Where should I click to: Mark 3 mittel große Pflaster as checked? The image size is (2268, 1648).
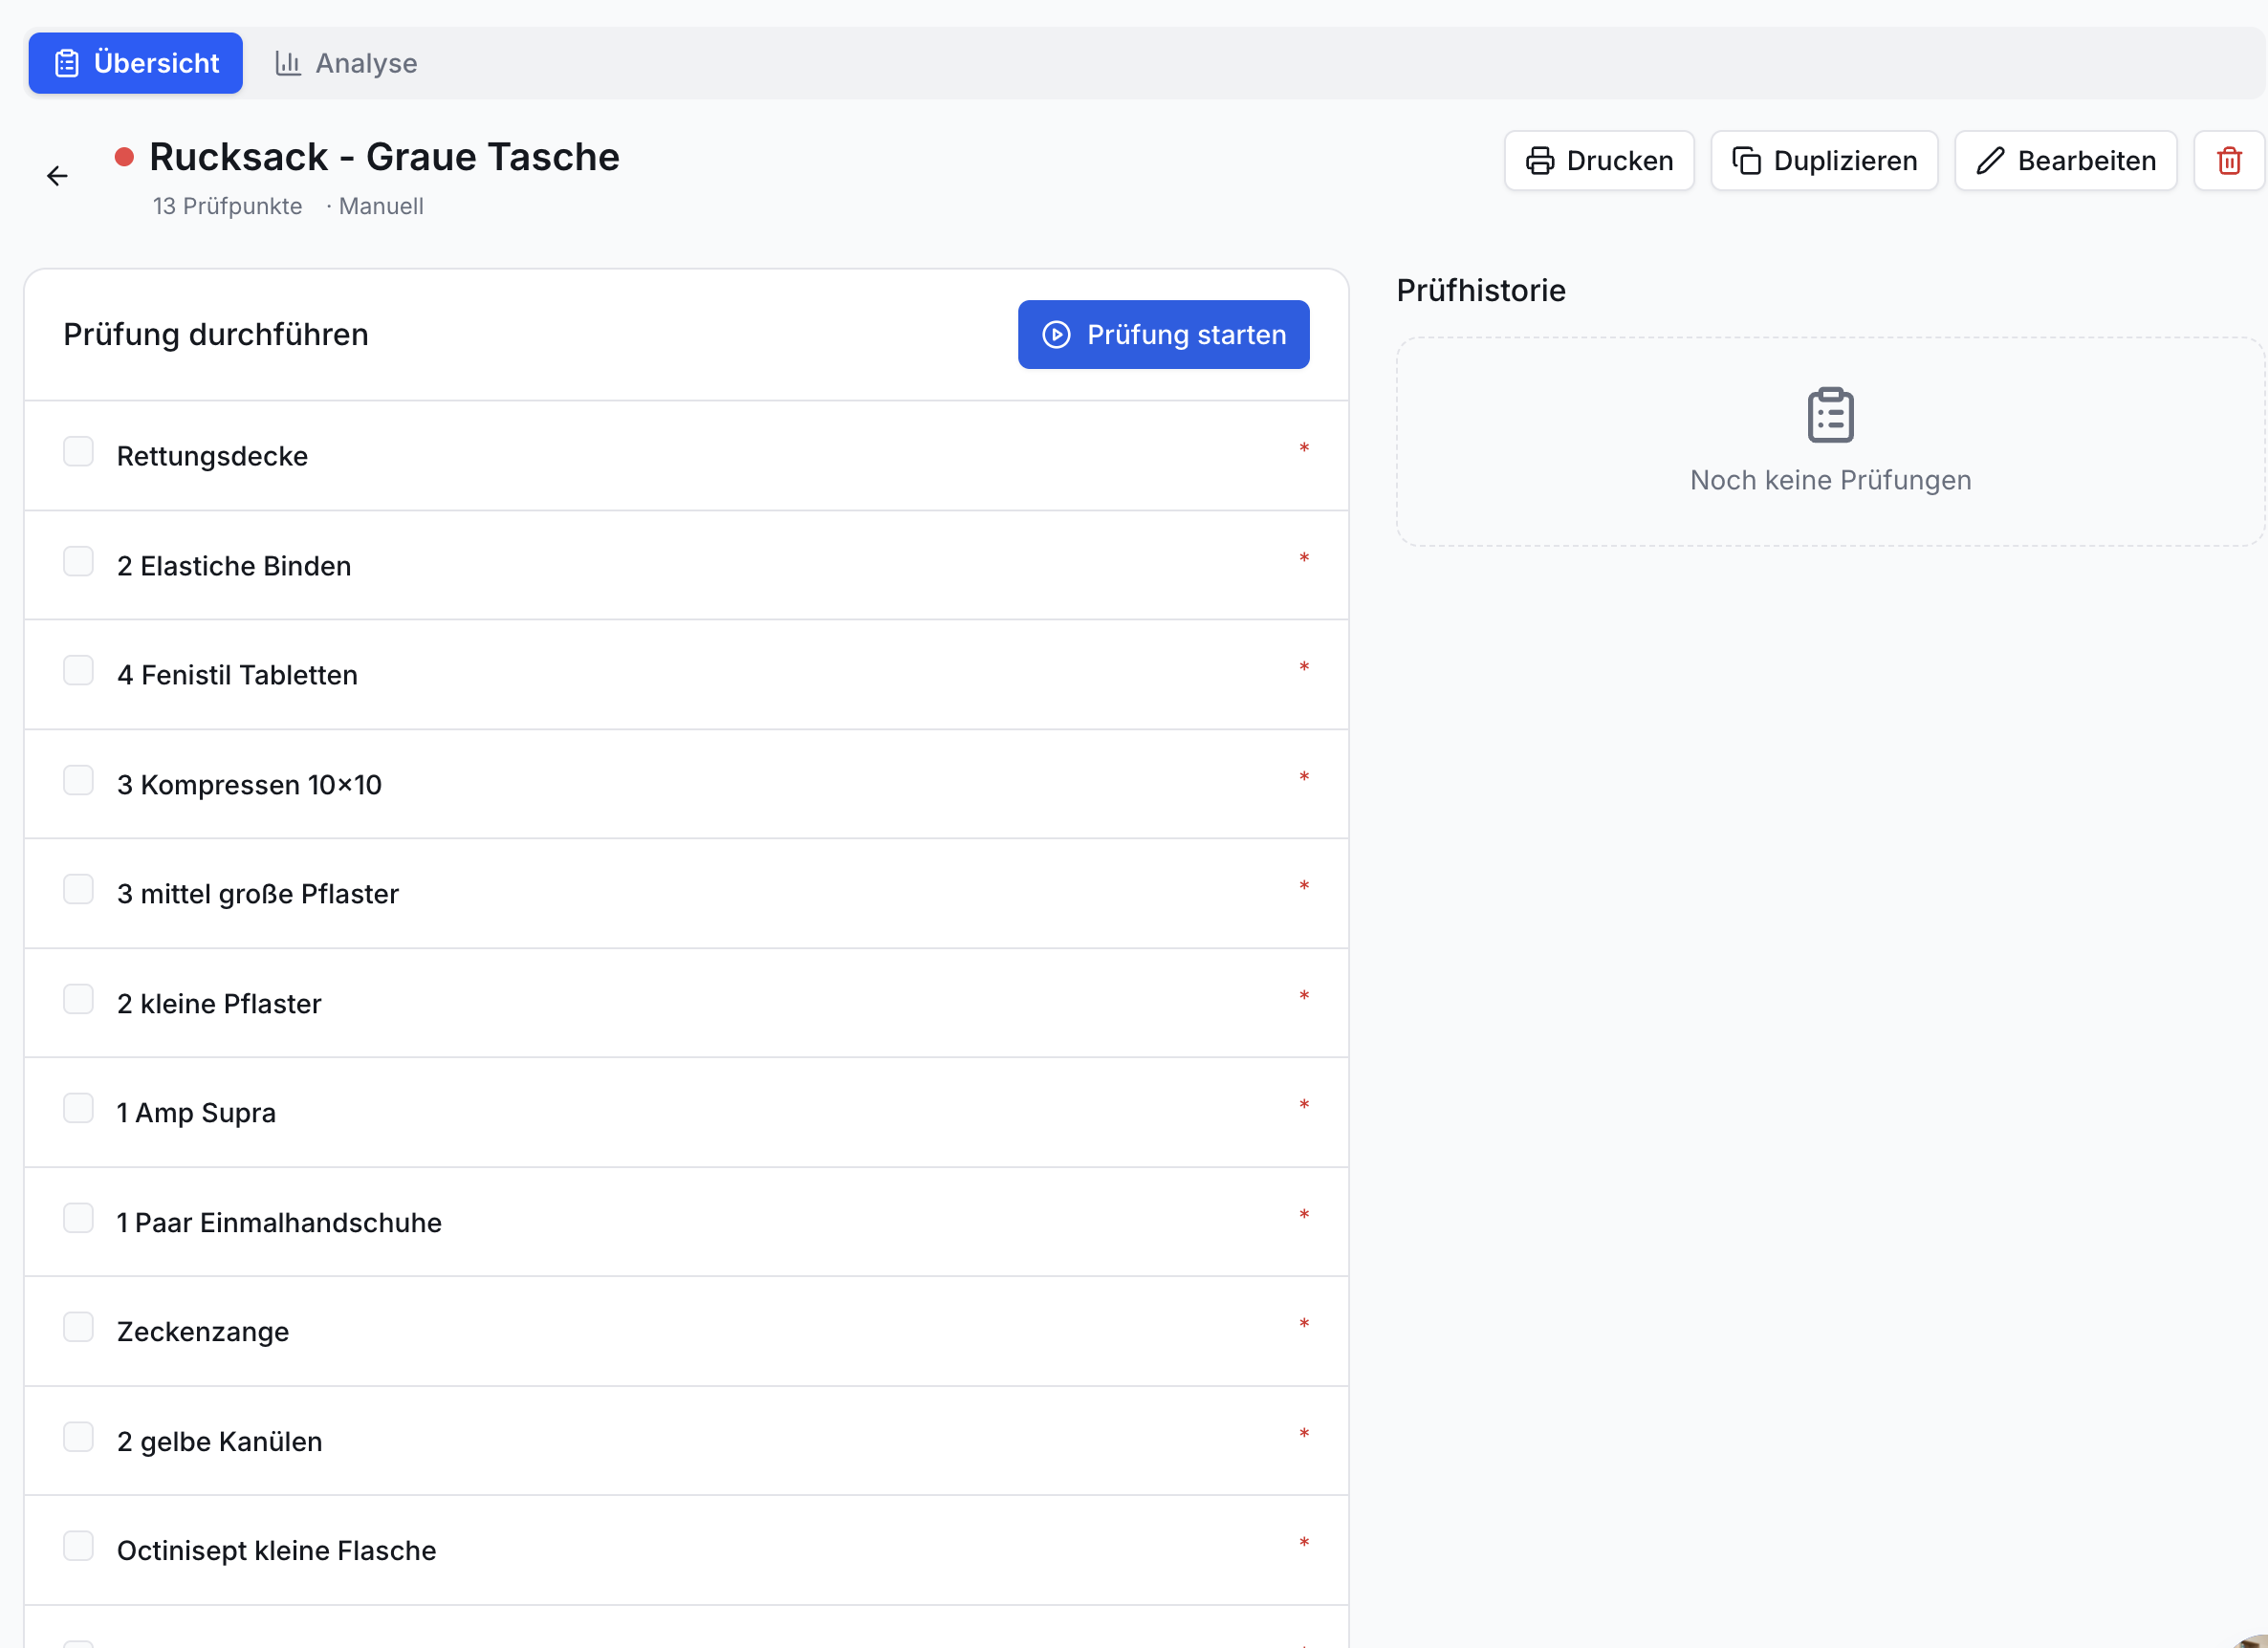[78, 890]
